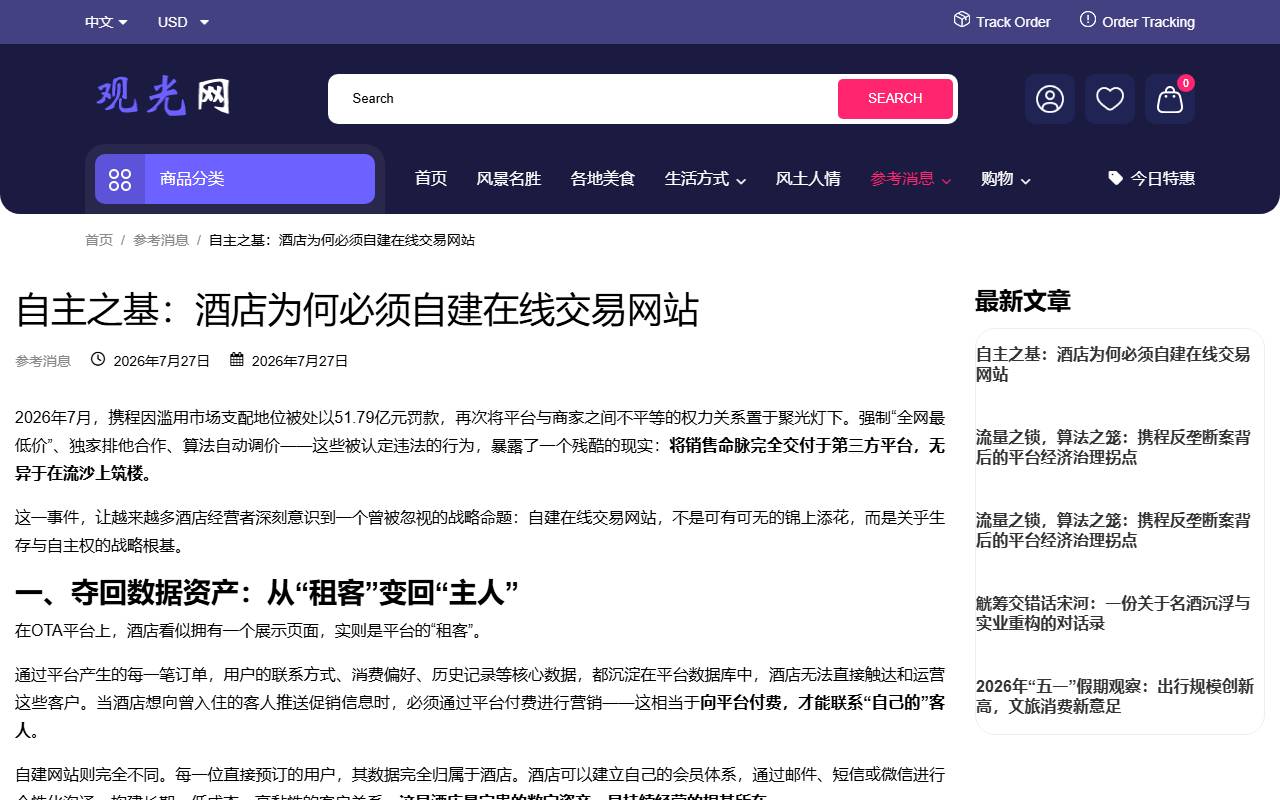This screenshot has width=1280, height=800.
Task: Open the 风土人情 menu item
Action: coord(808,178)
